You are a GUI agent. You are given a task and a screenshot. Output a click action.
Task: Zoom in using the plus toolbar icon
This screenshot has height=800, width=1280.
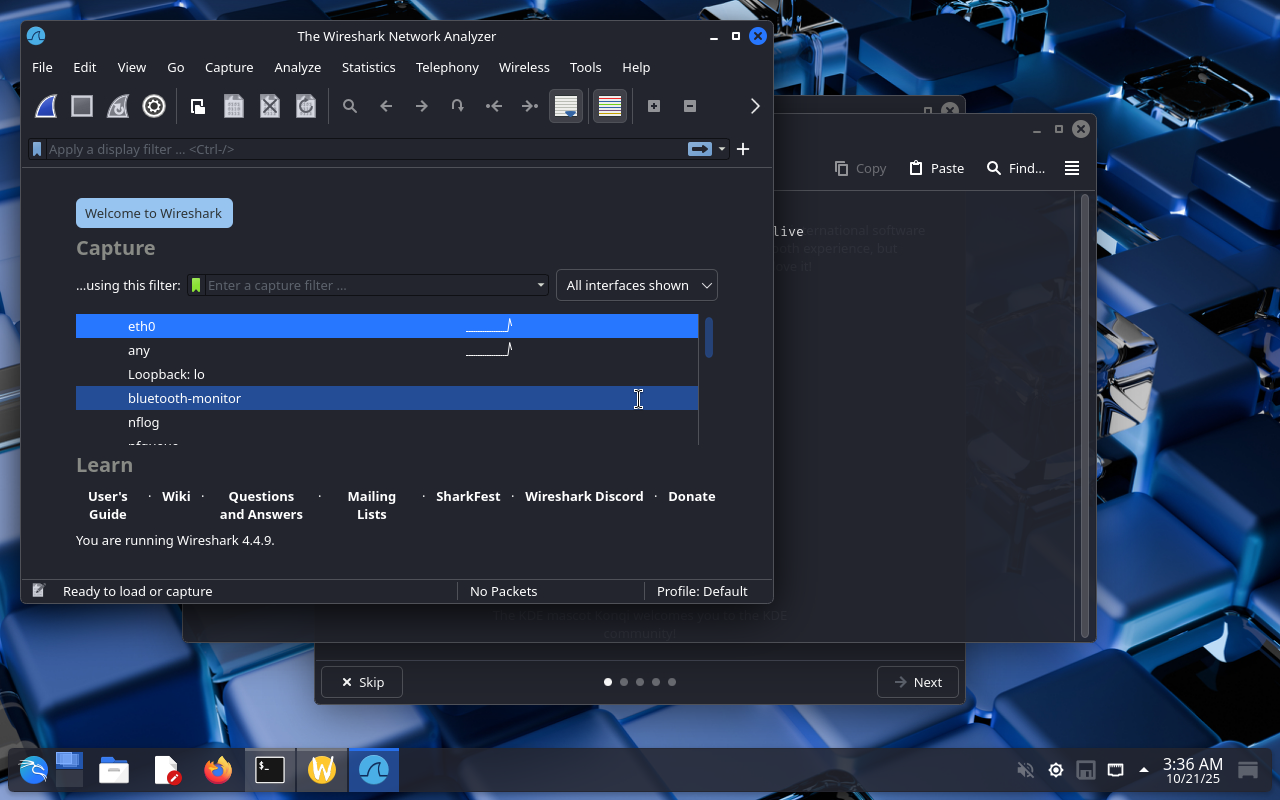pyautogui.click(x=654, y=106)
